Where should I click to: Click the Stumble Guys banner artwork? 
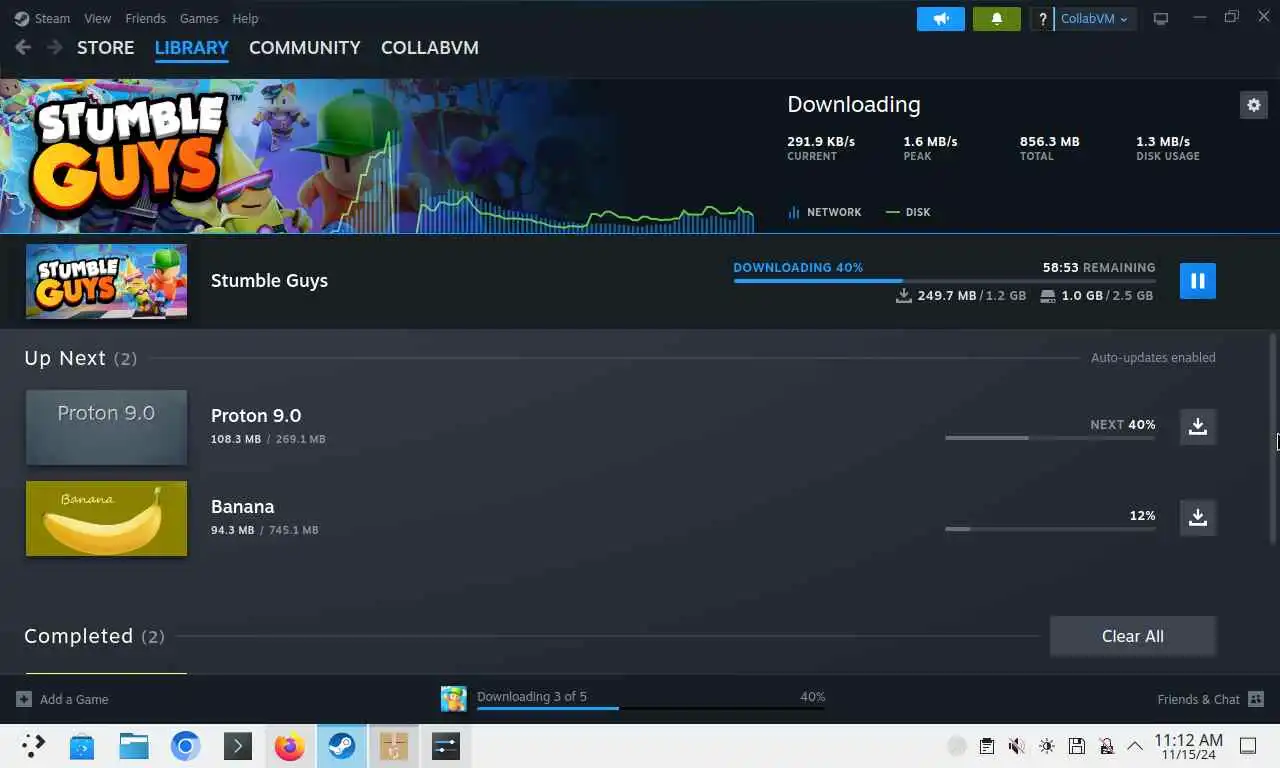(377, 156)
